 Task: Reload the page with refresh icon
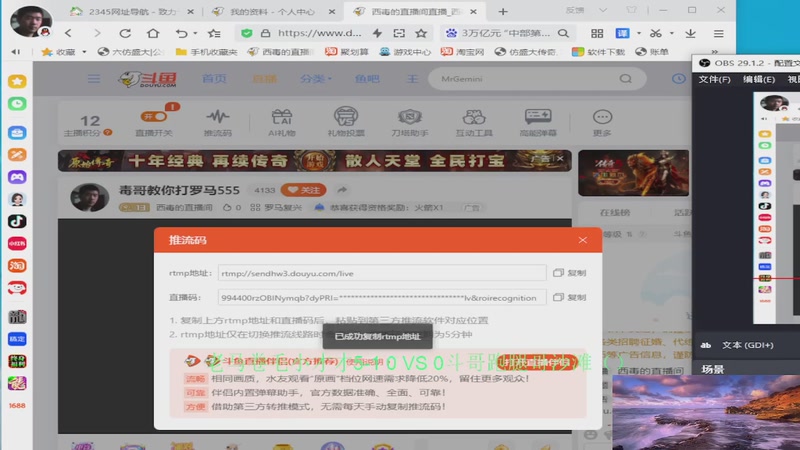(125, 33)
